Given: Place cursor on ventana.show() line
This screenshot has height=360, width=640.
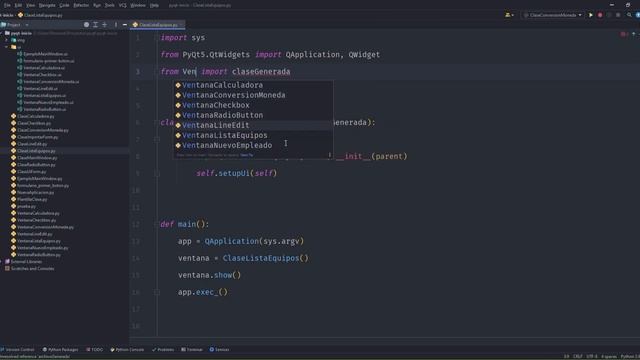Looking at the screenshot, I should [209, 275].
